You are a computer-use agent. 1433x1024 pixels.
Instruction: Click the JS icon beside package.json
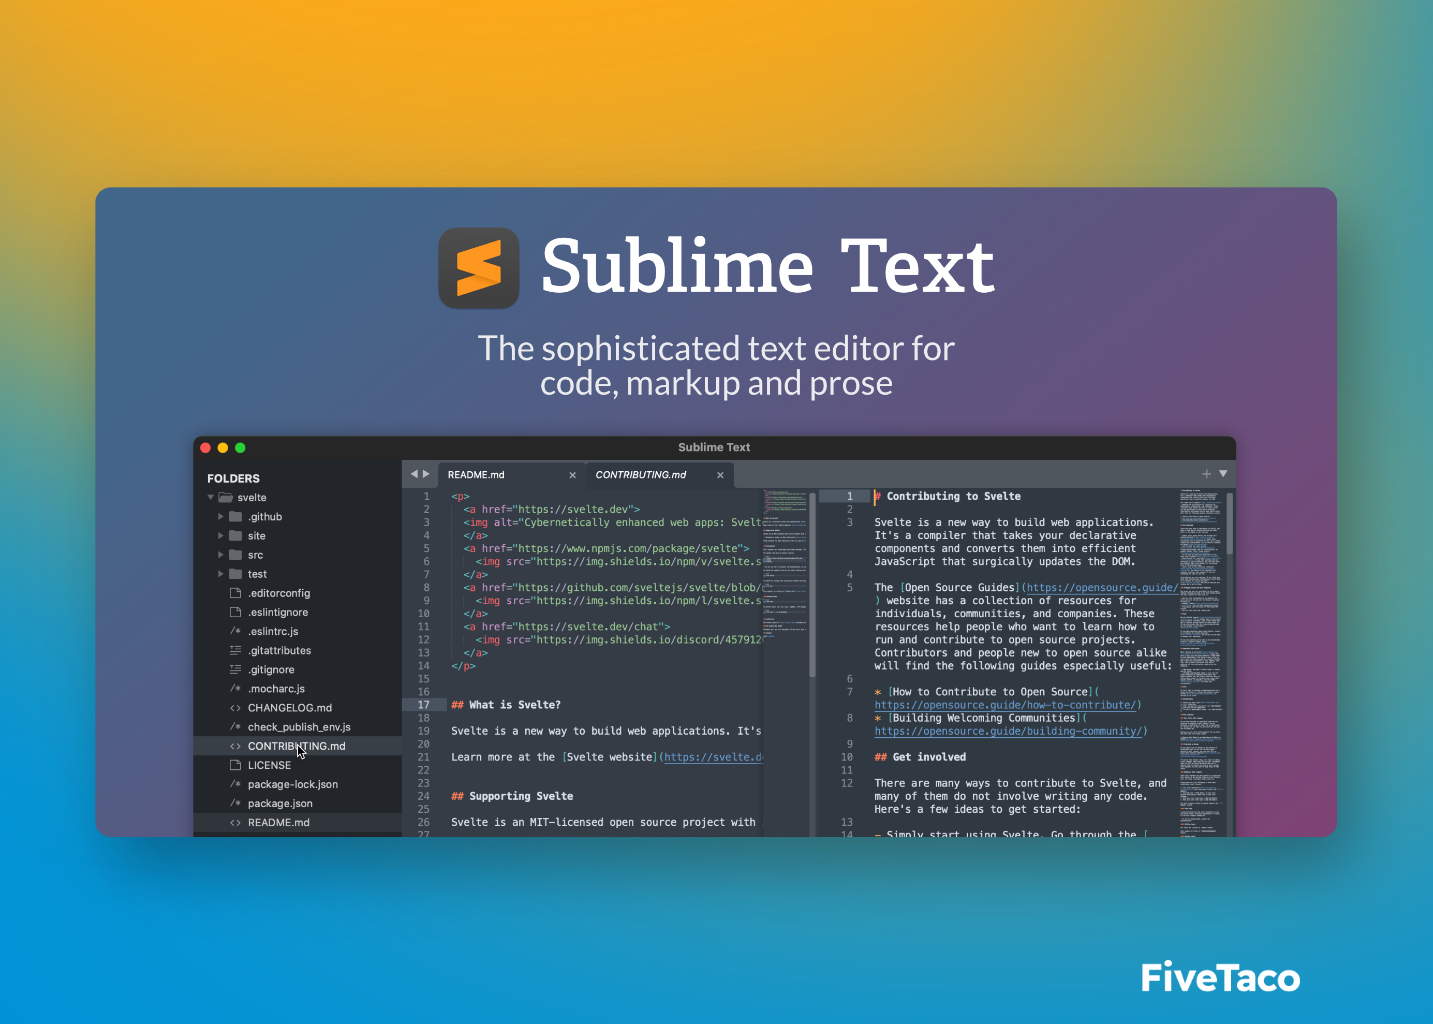coord(234,803)
